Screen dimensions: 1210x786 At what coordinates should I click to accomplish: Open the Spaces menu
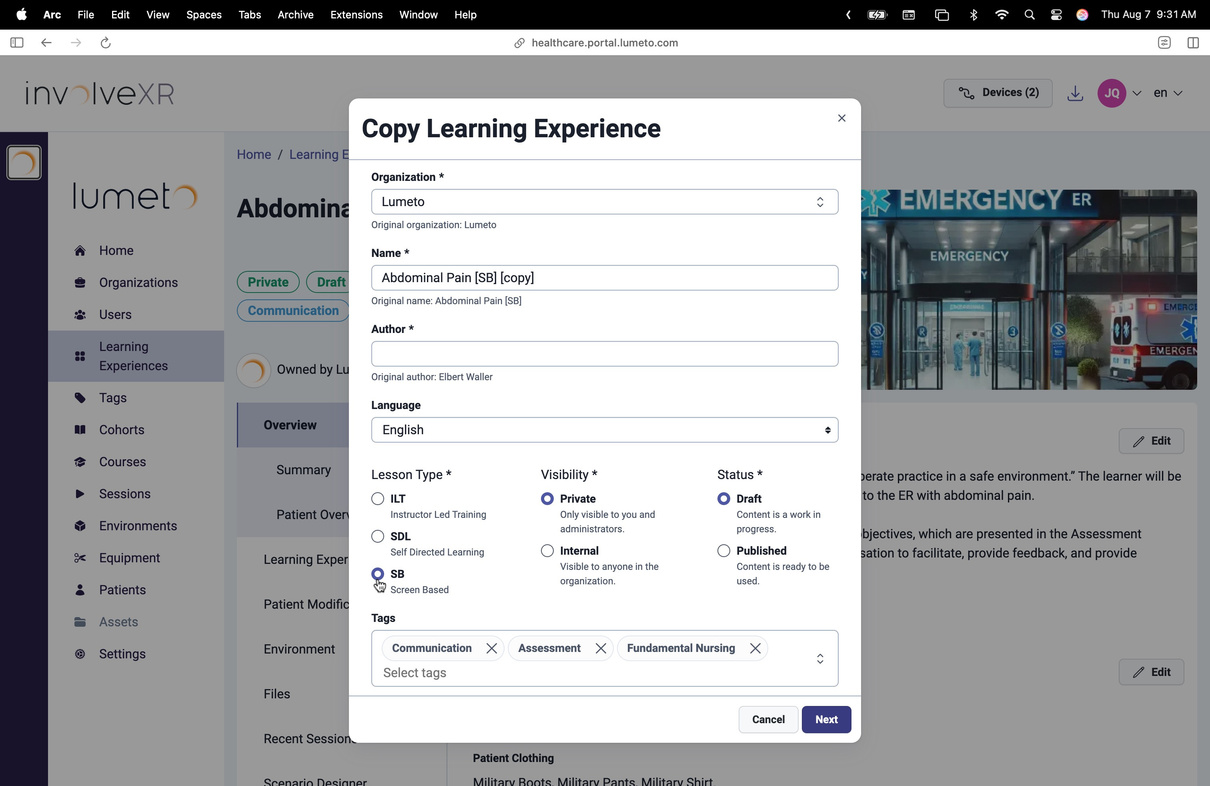[x=204, y=15]
